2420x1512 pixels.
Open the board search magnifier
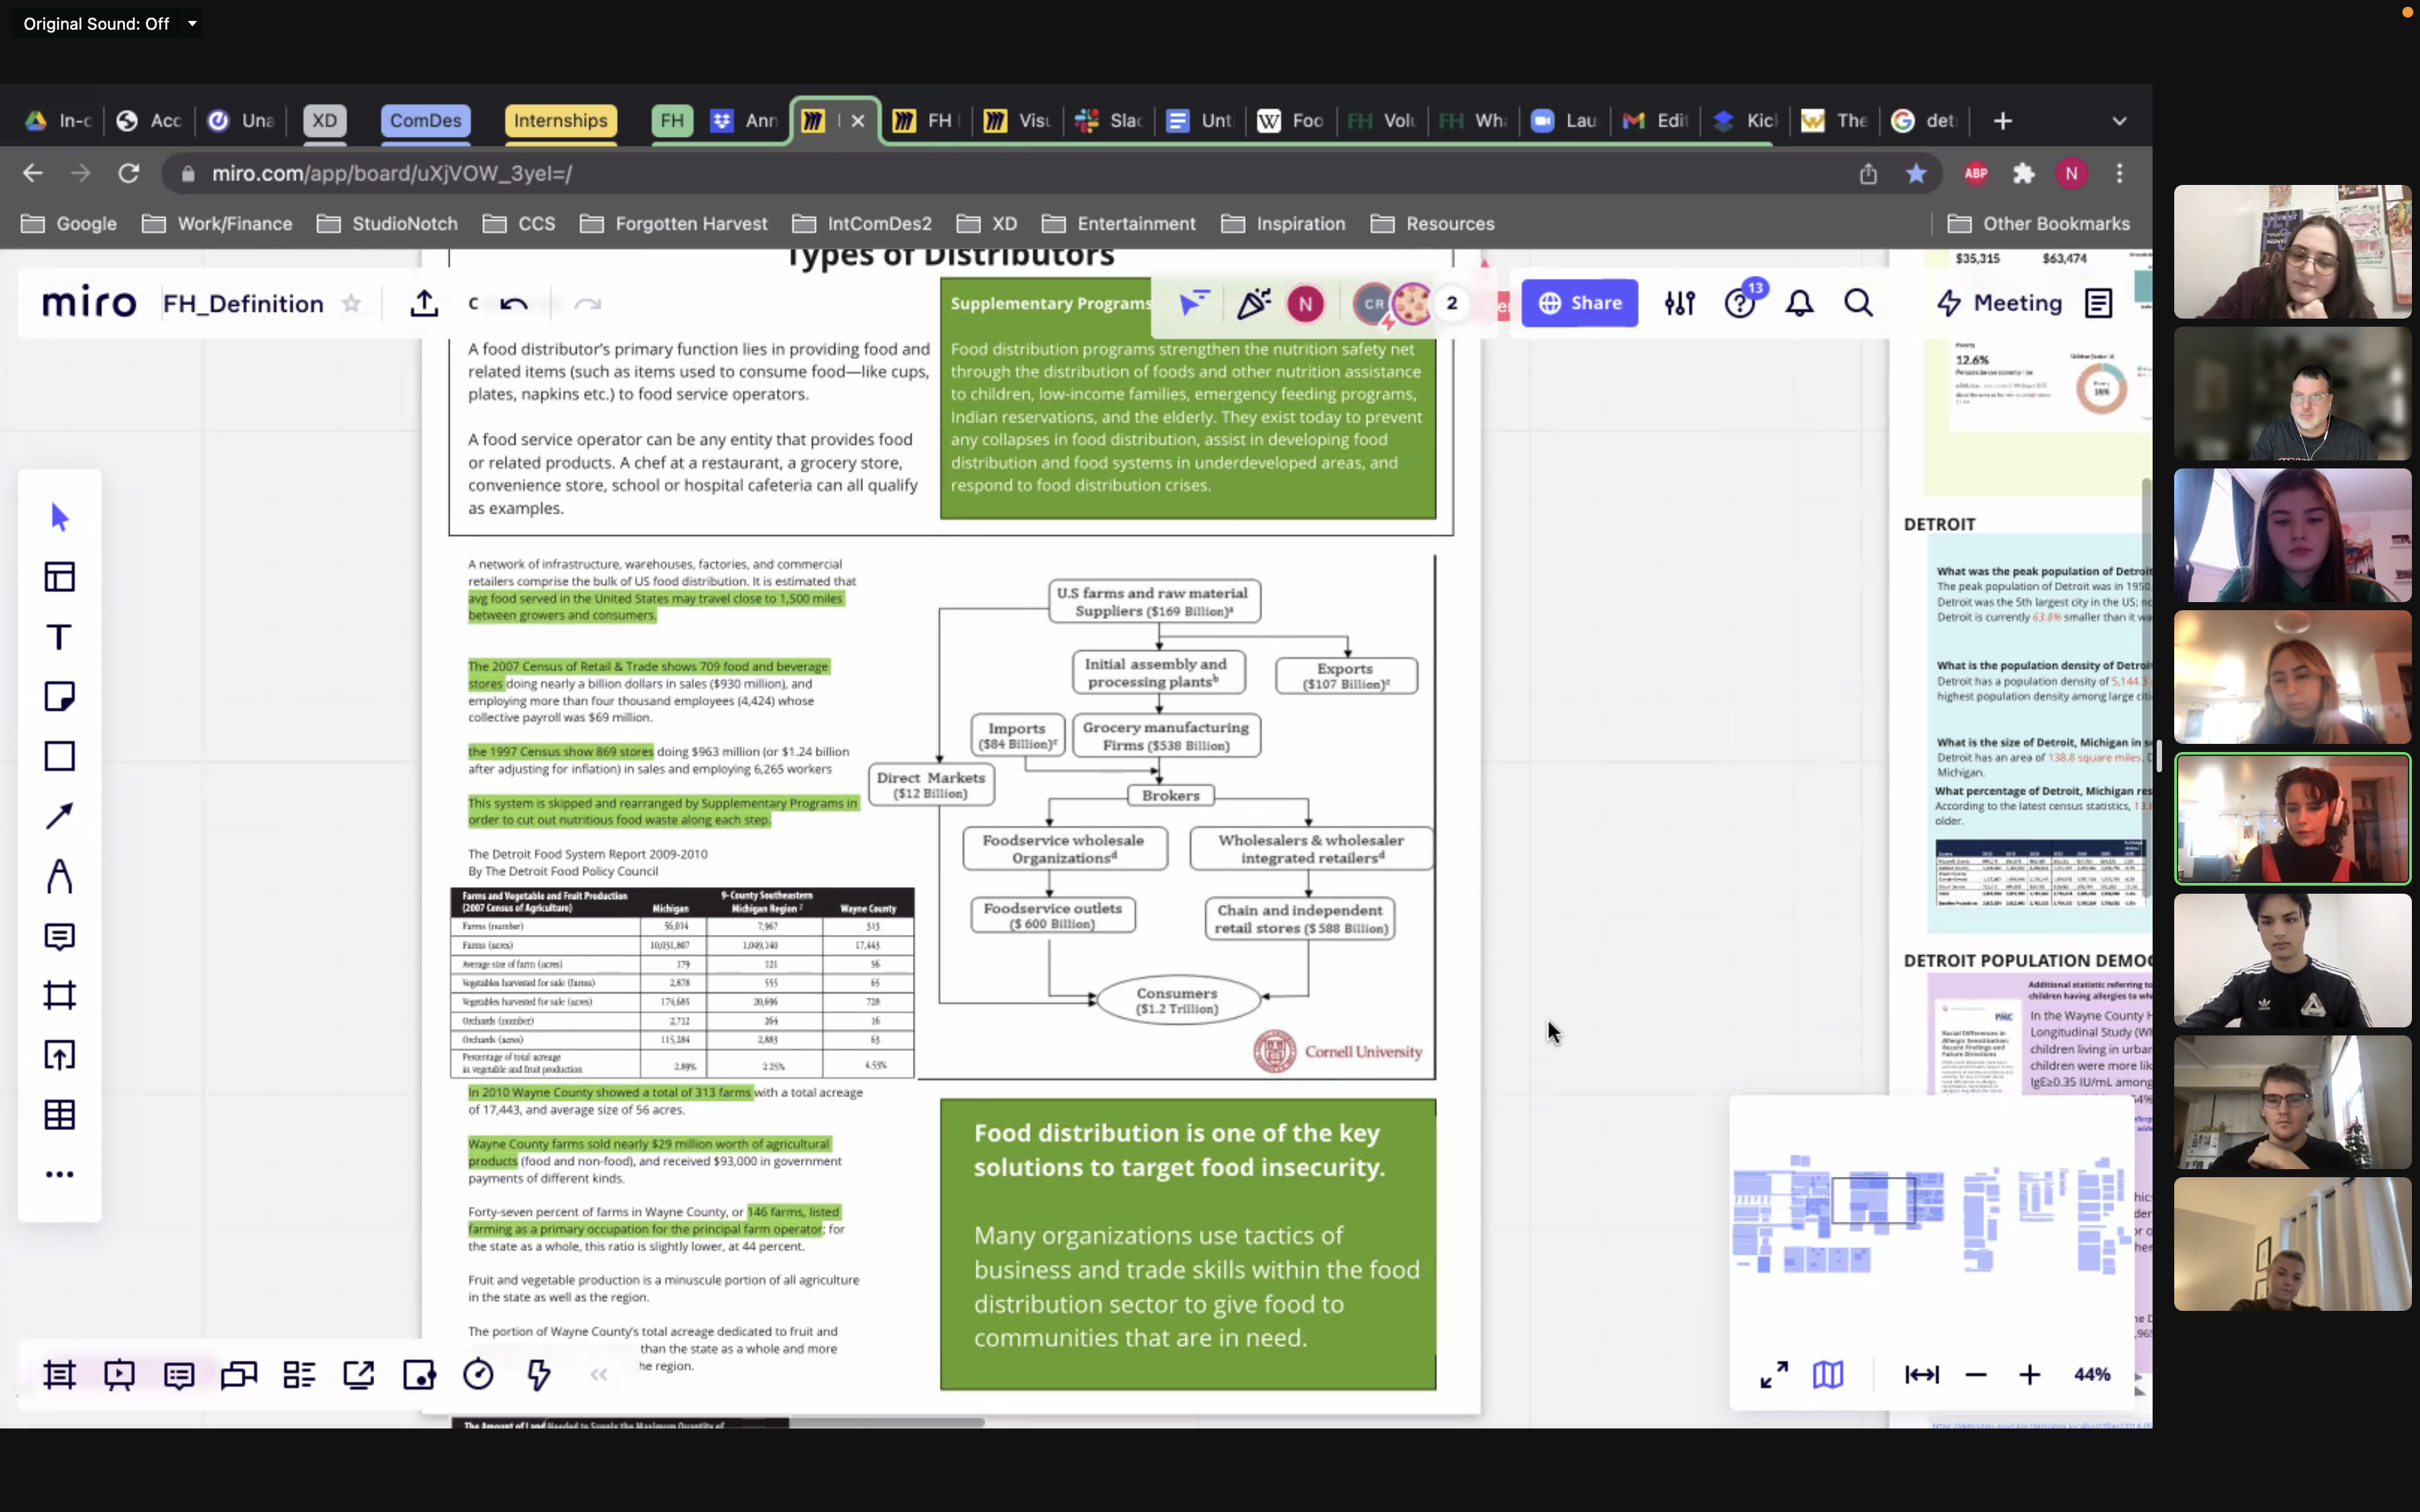(1858, 303)
